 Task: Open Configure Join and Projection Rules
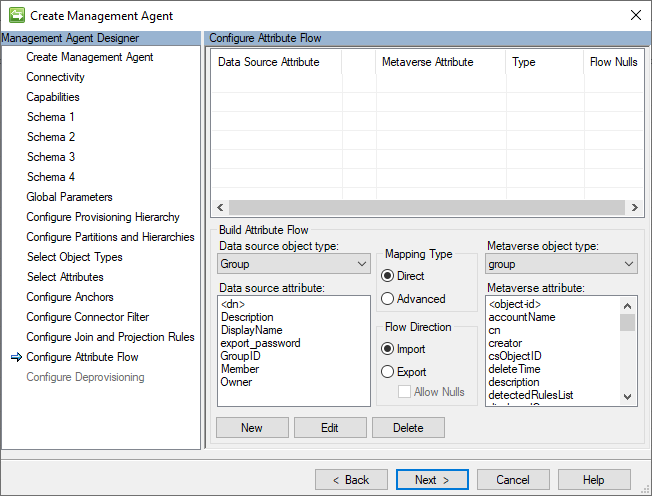point(110,337)
